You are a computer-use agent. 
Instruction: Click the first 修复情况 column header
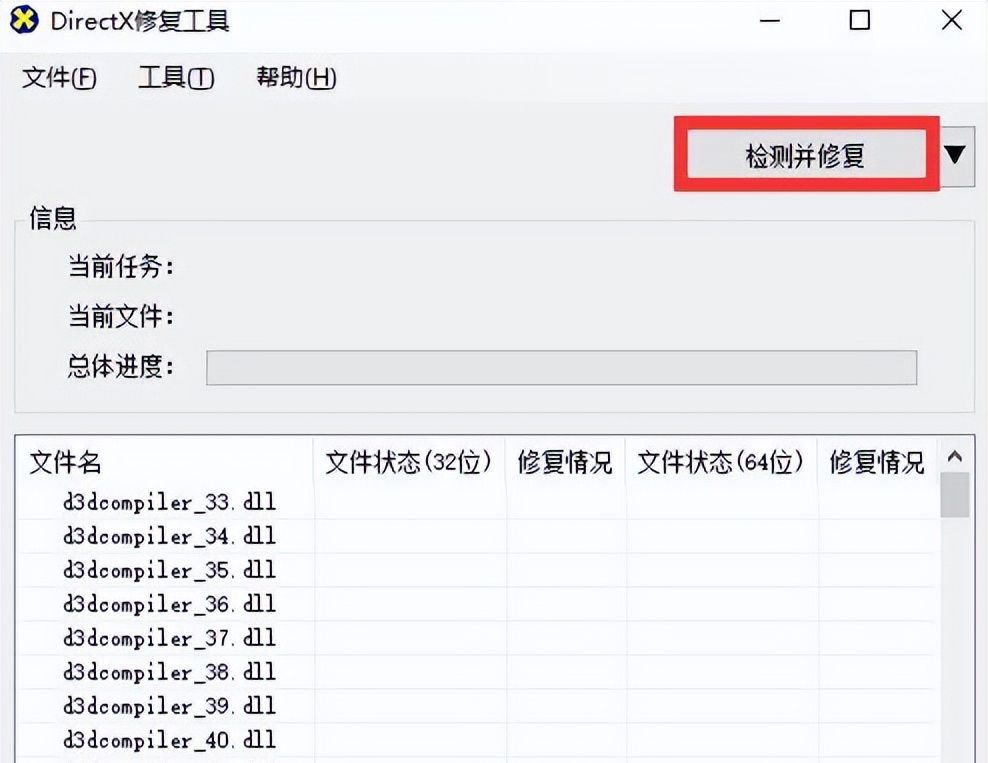565,462
